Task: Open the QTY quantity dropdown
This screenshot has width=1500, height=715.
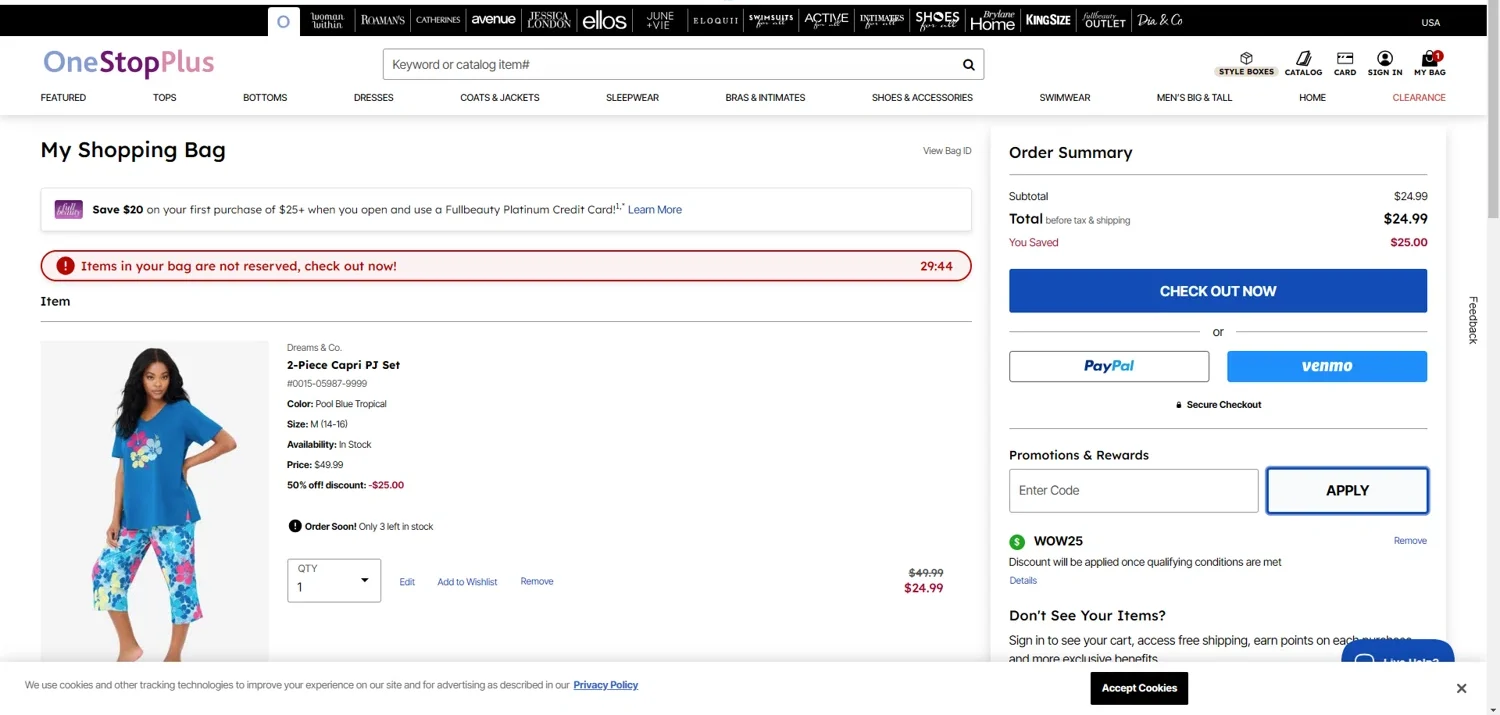Action: [334, 580]
